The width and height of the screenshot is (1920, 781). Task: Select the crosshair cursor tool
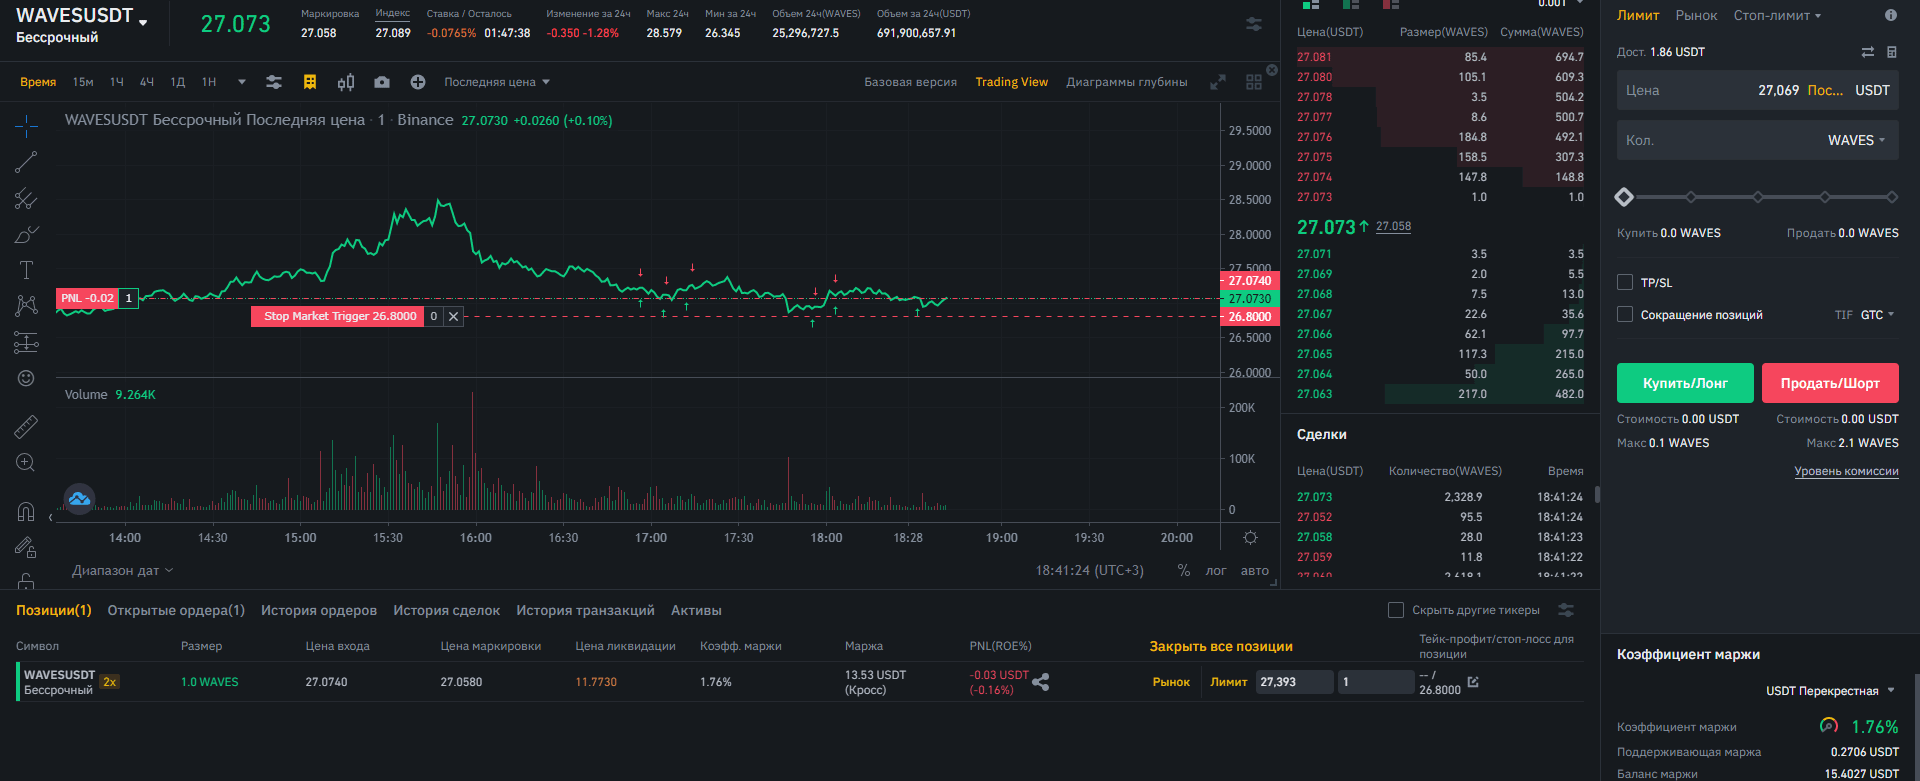coord(26,125)
